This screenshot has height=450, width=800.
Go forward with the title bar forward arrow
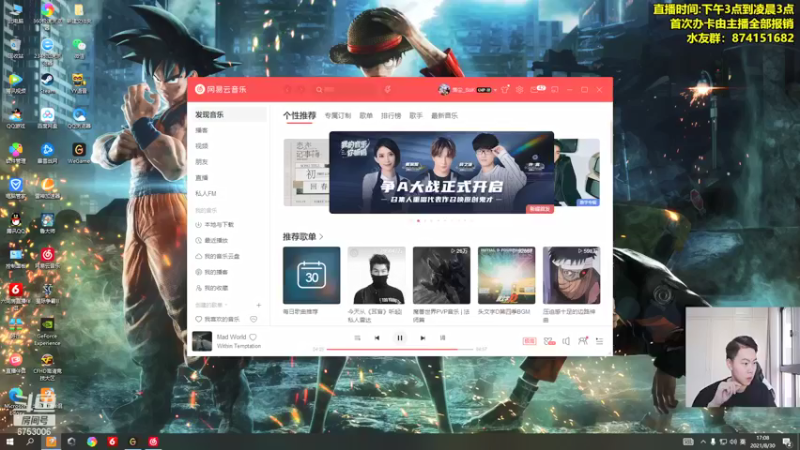[301, 89]
